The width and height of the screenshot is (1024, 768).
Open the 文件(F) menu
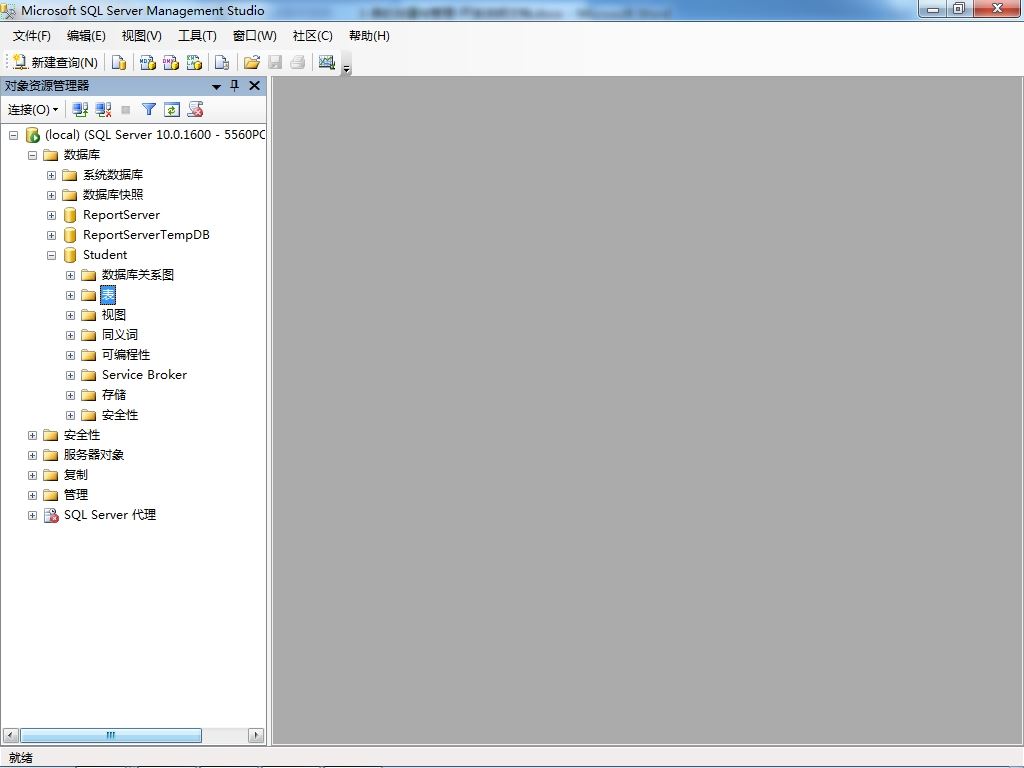(31, 36)
